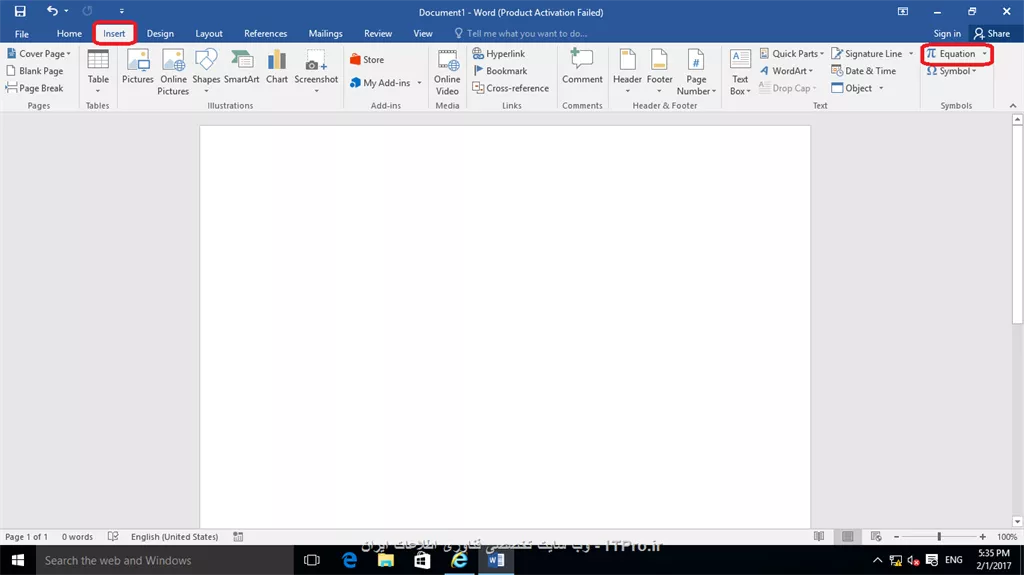
Task: Switch to Read Mode view
Action: point(819,536)
